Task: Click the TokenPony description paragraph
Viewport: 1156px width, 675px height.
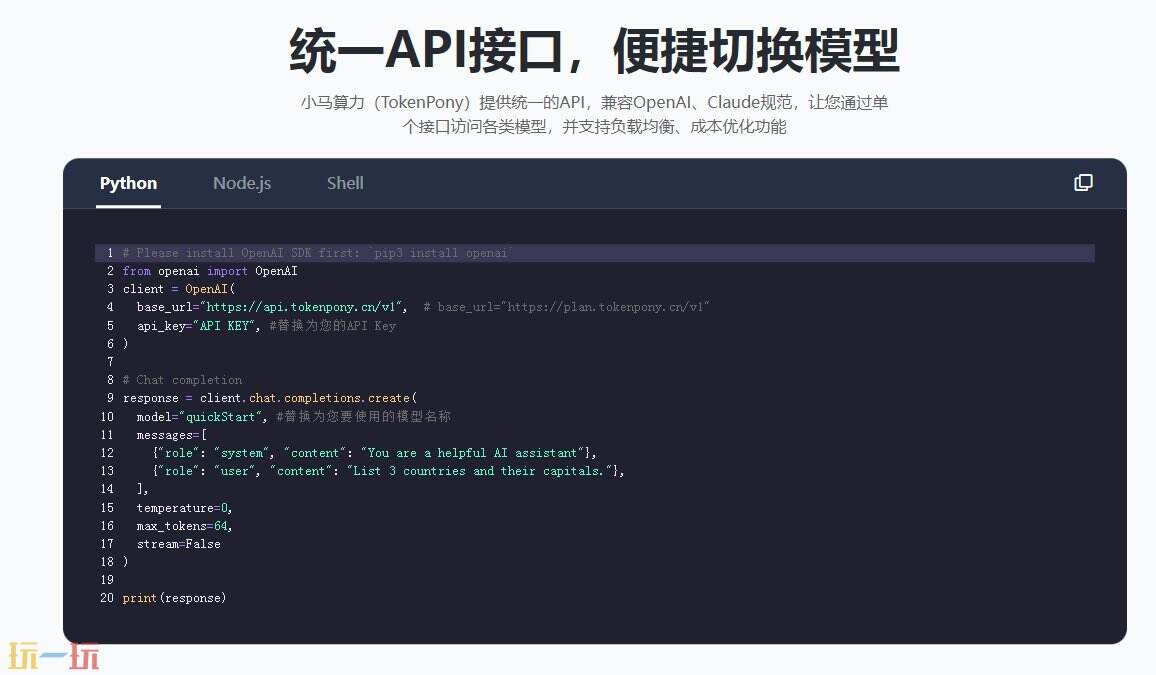Action: click(577, 115)
